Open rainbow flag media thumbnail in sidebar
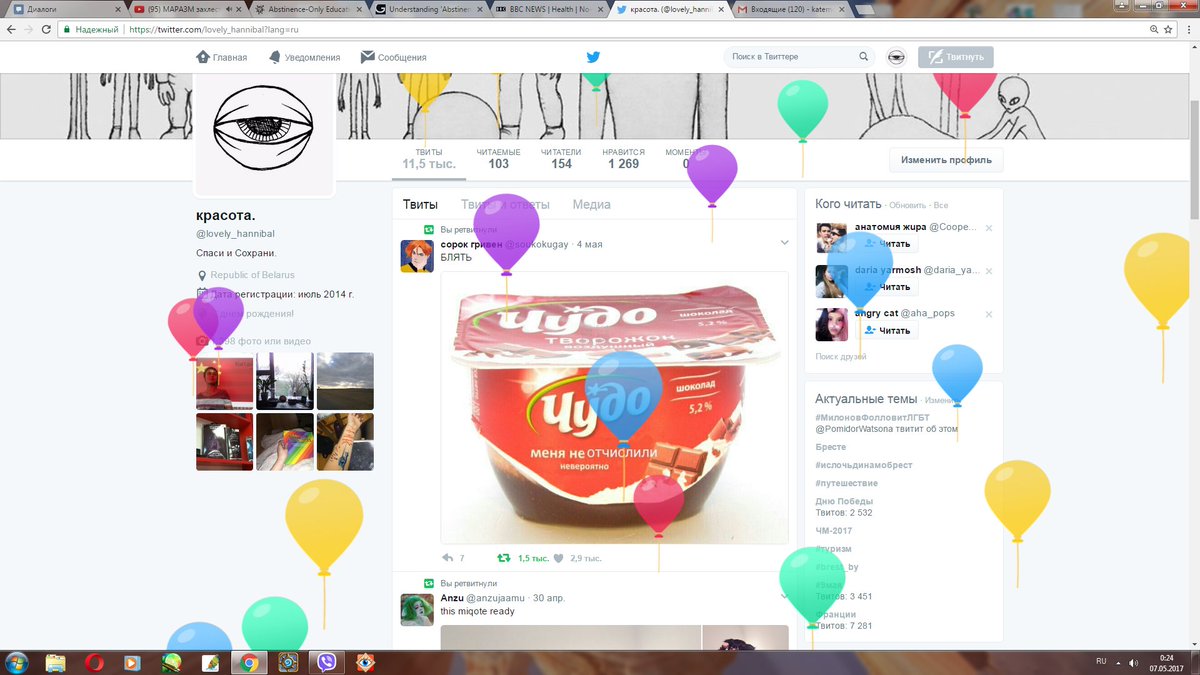1200x675 pixels. (x=285, y=442)
